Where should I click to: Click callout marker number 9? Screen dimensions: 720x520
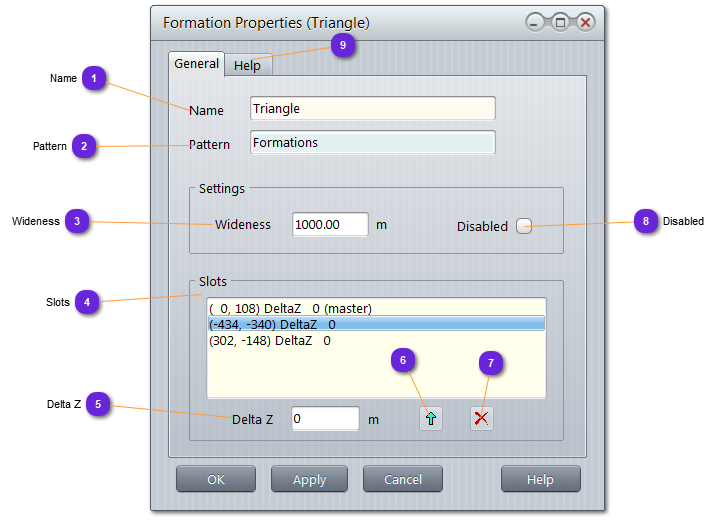coord(344,45)
